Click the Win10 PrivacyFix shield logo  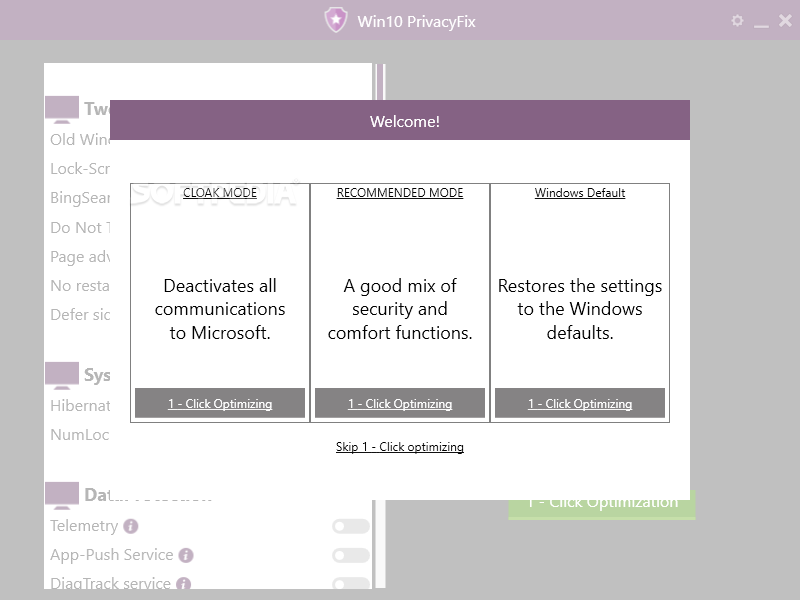tap(336, 20)
